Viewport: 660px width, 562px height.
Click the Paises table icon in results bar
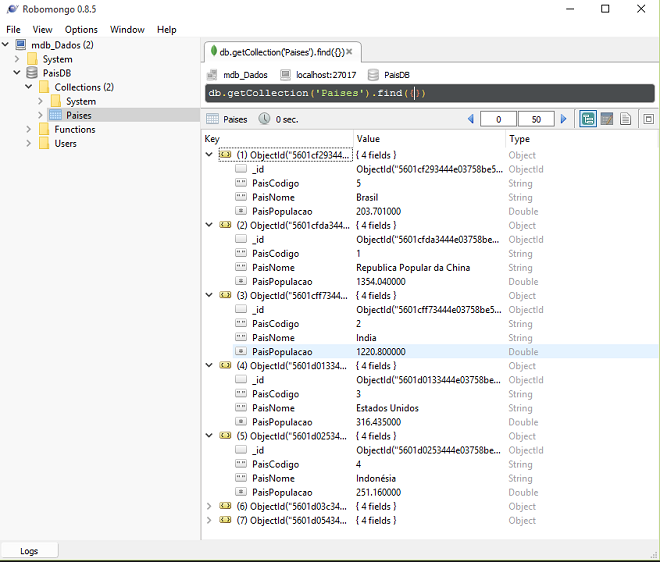pyautogui.click(x=212, y=119)
